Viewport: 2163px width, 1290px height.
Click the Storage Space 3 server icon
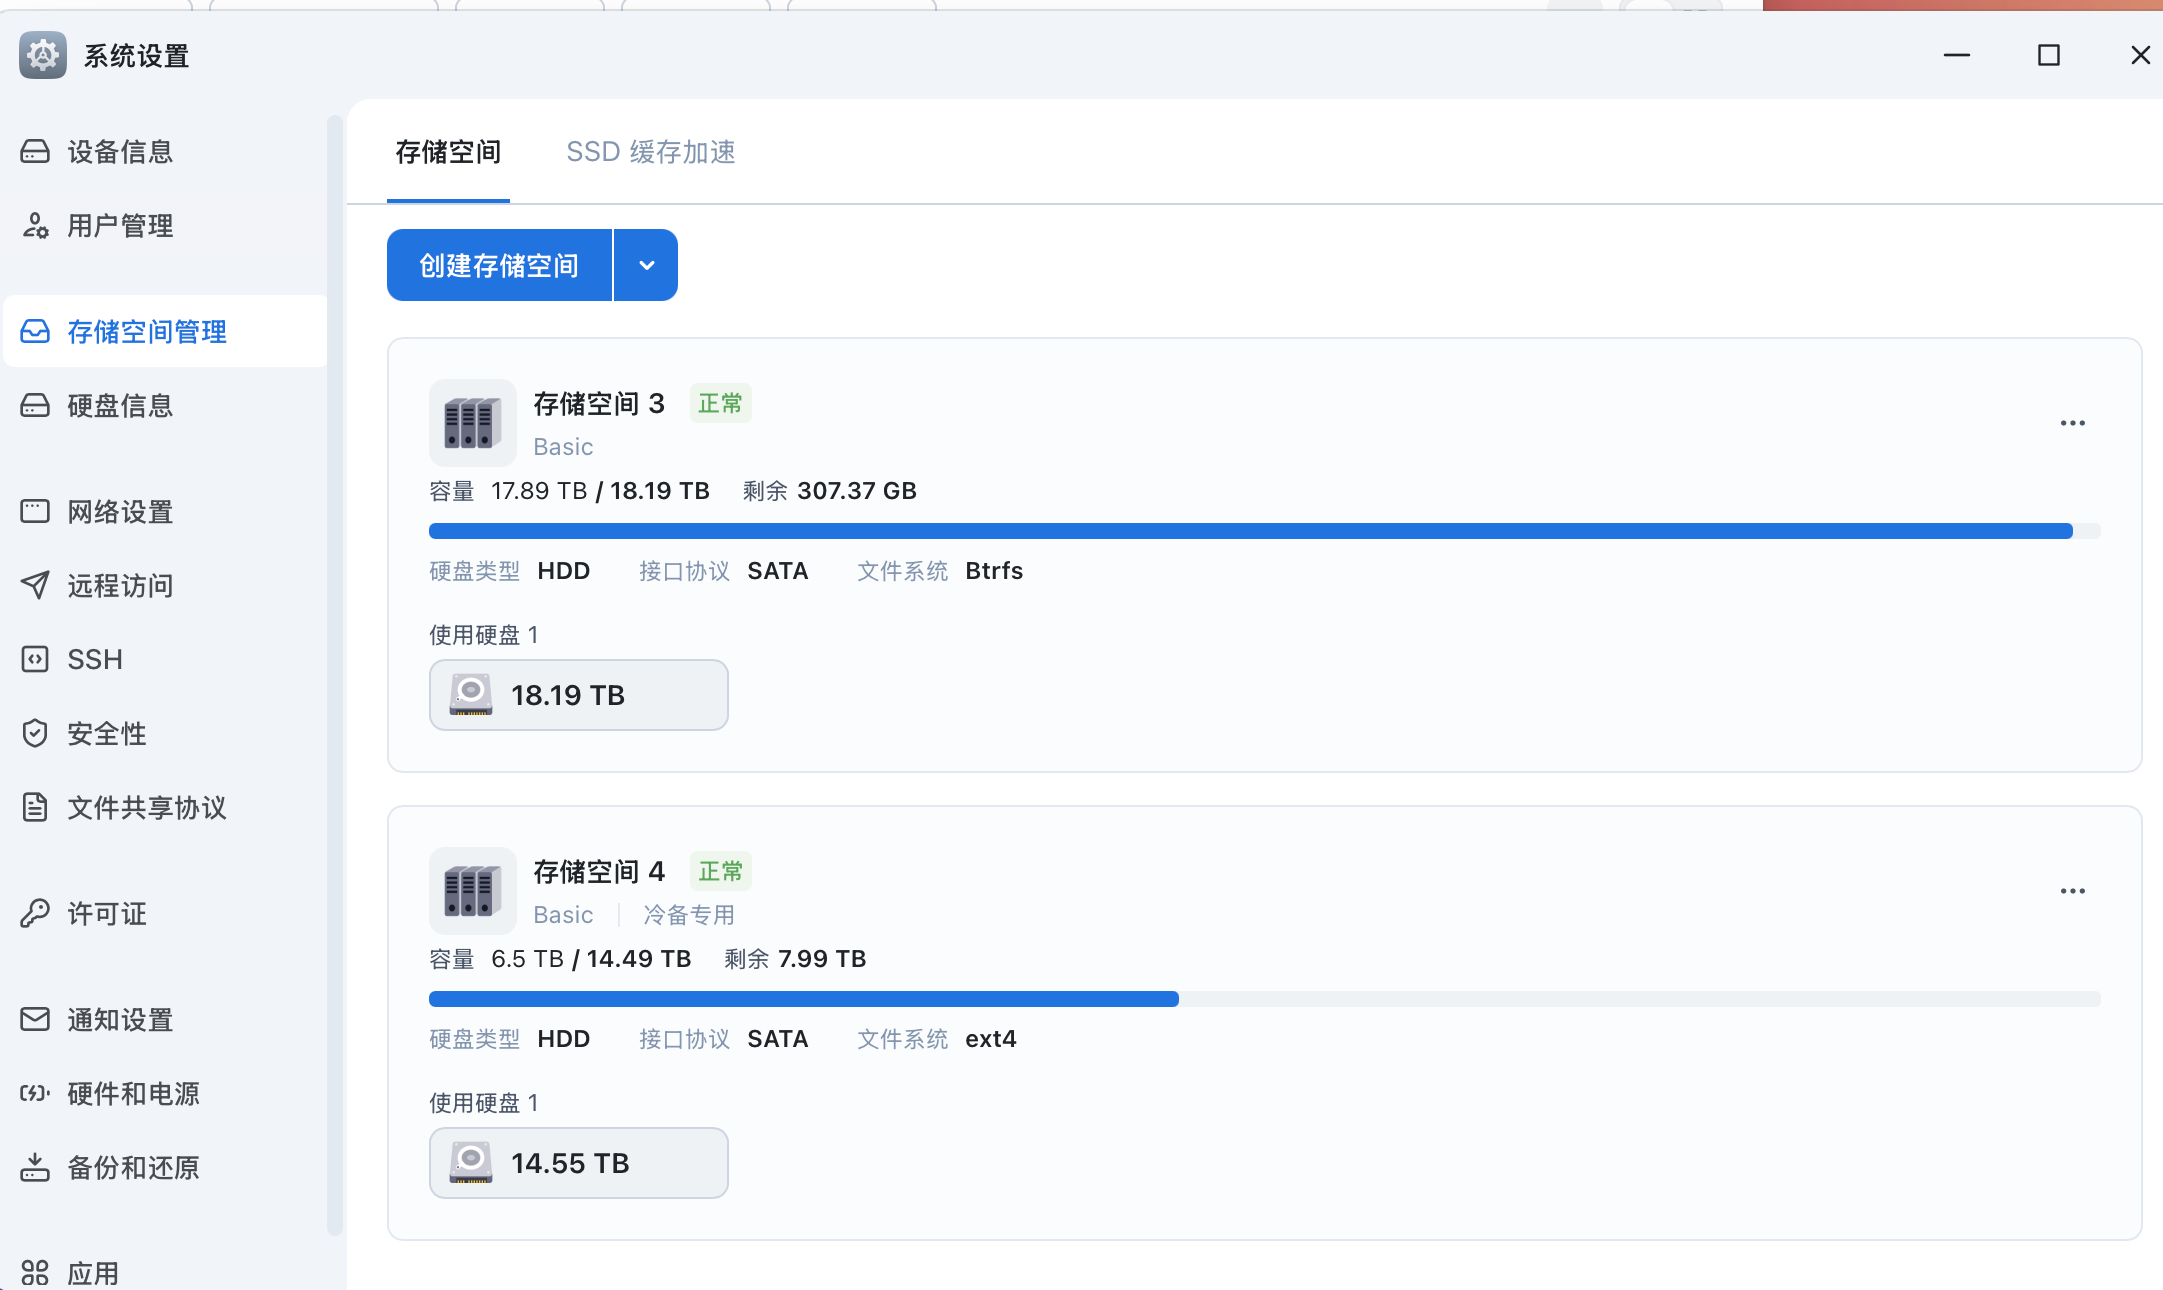tap(472, 423)
